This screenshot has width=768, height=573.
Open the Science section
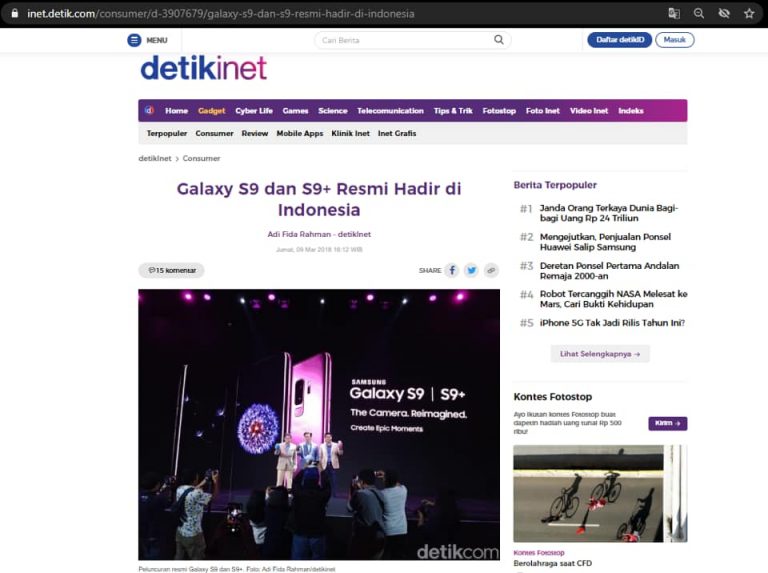[x=333, y=111]
